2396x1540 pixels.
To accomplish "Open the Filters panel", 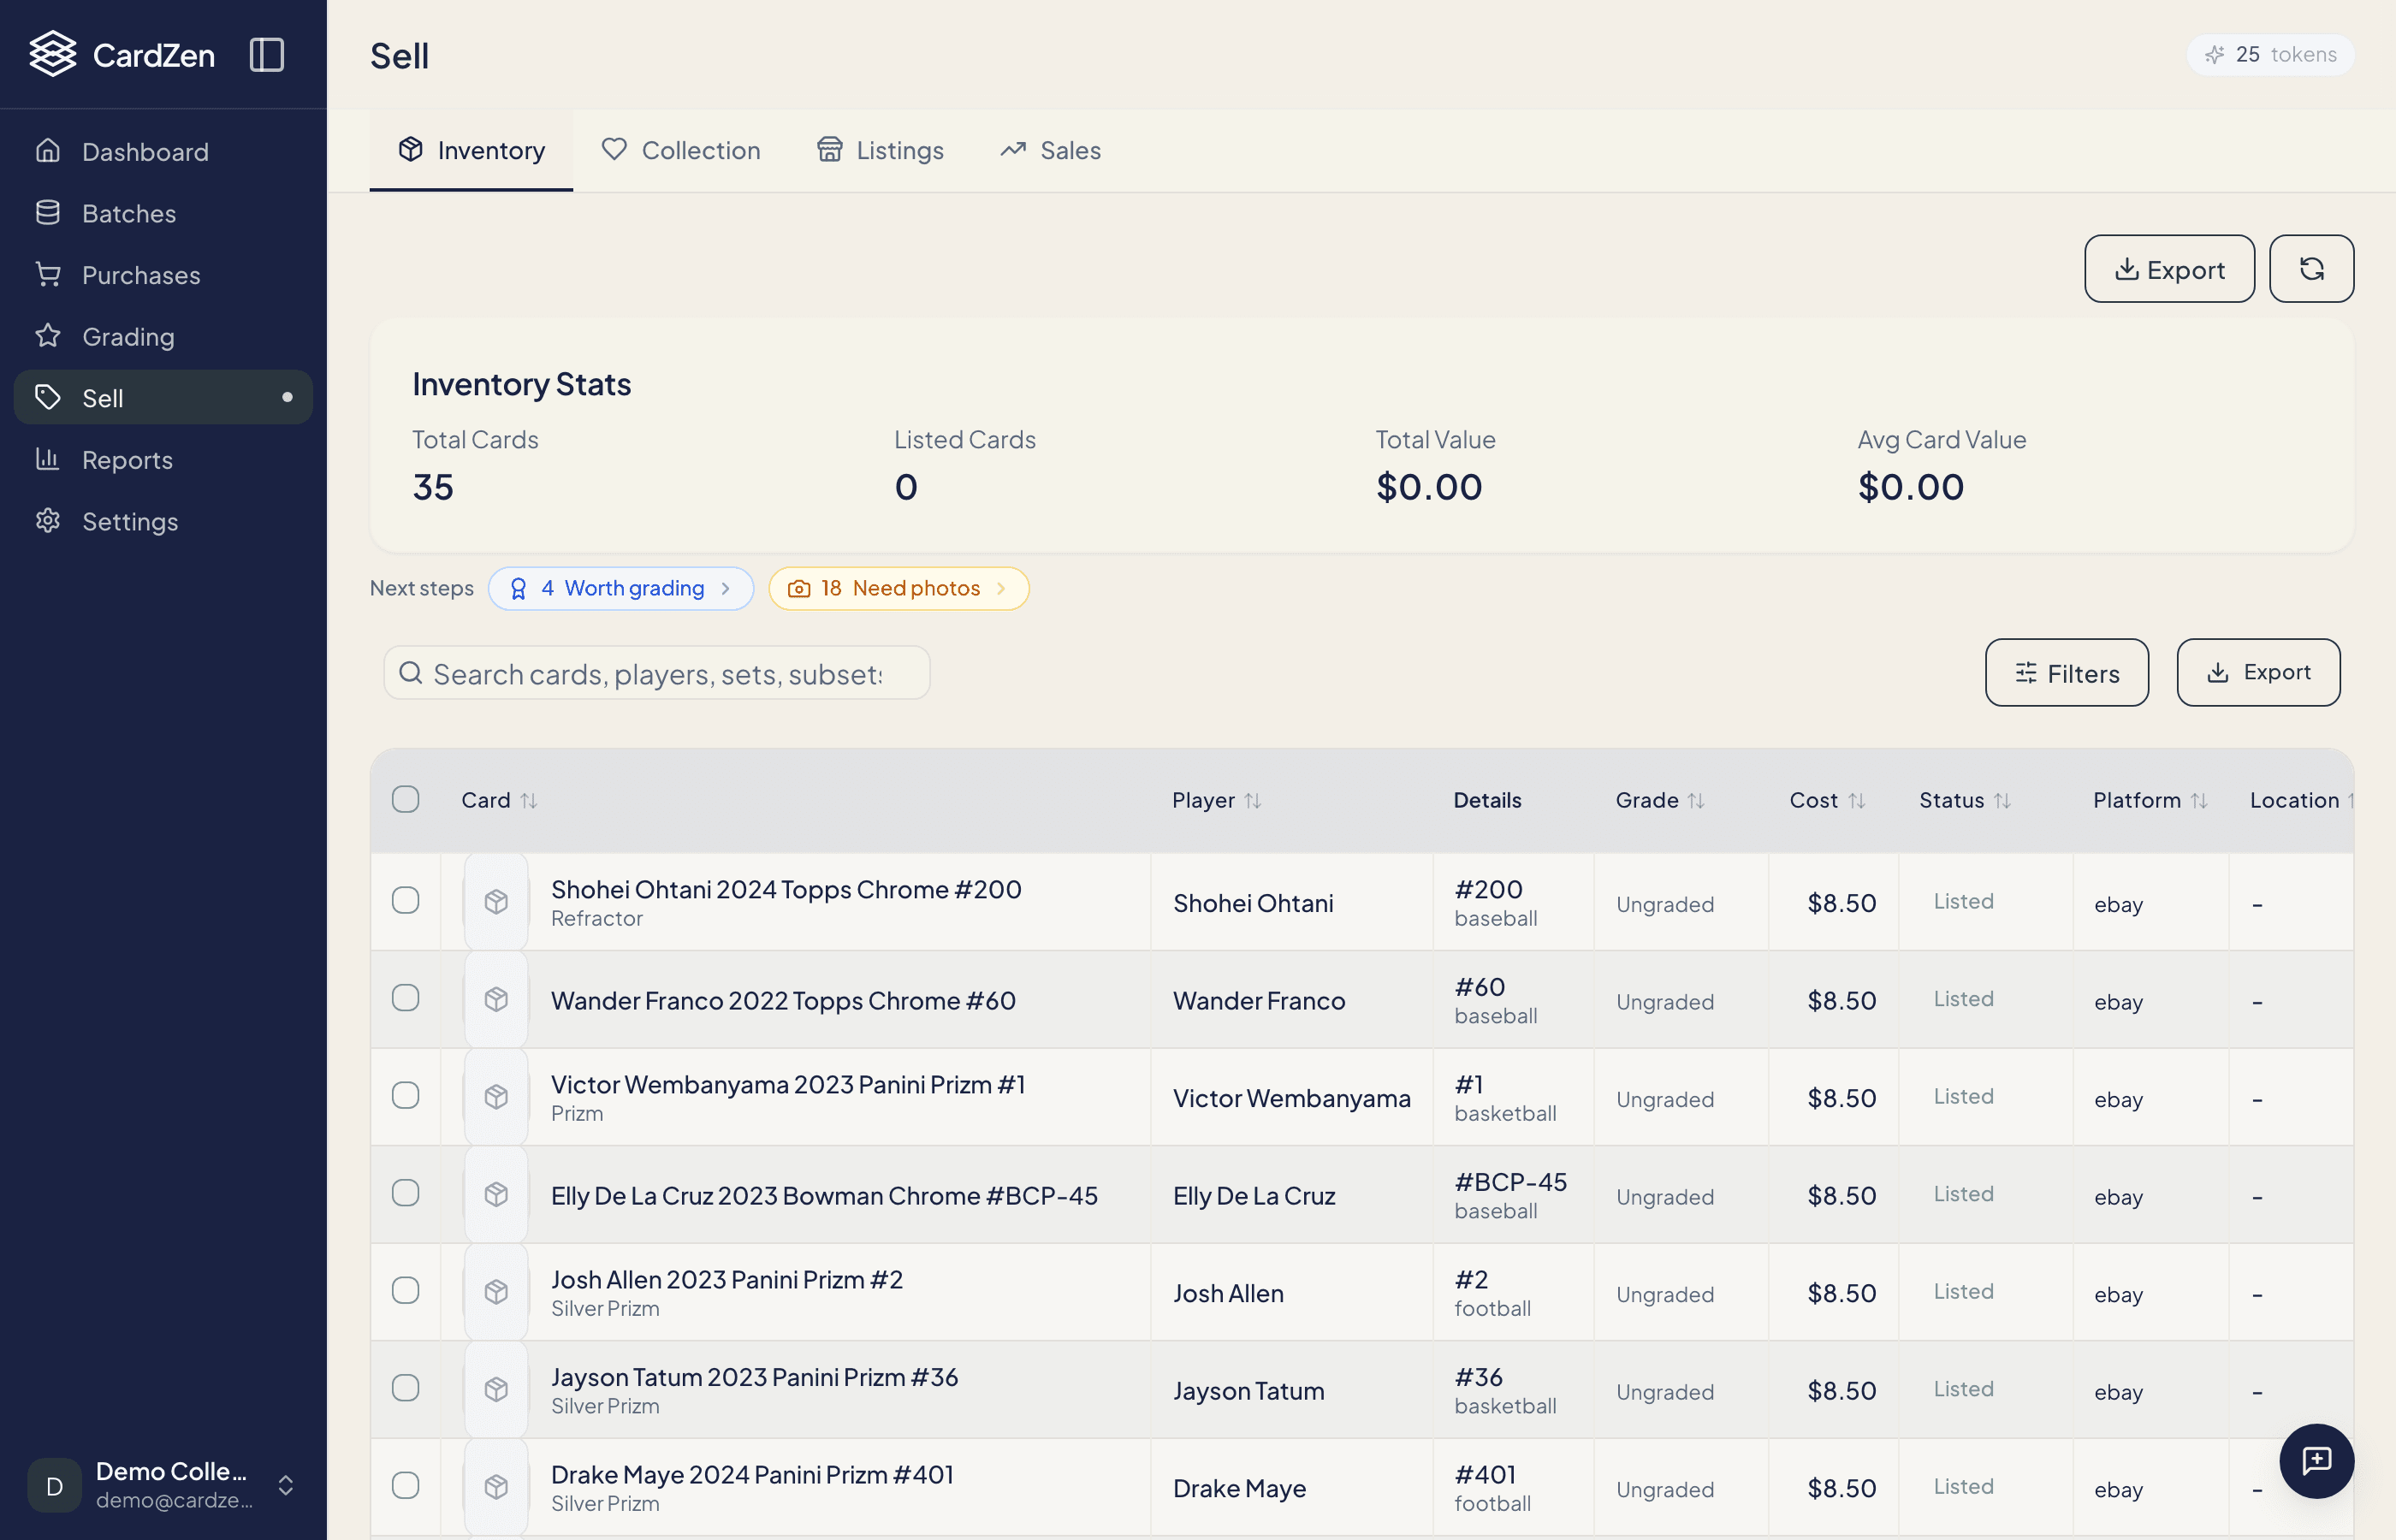I will [x=2066, y=672].
